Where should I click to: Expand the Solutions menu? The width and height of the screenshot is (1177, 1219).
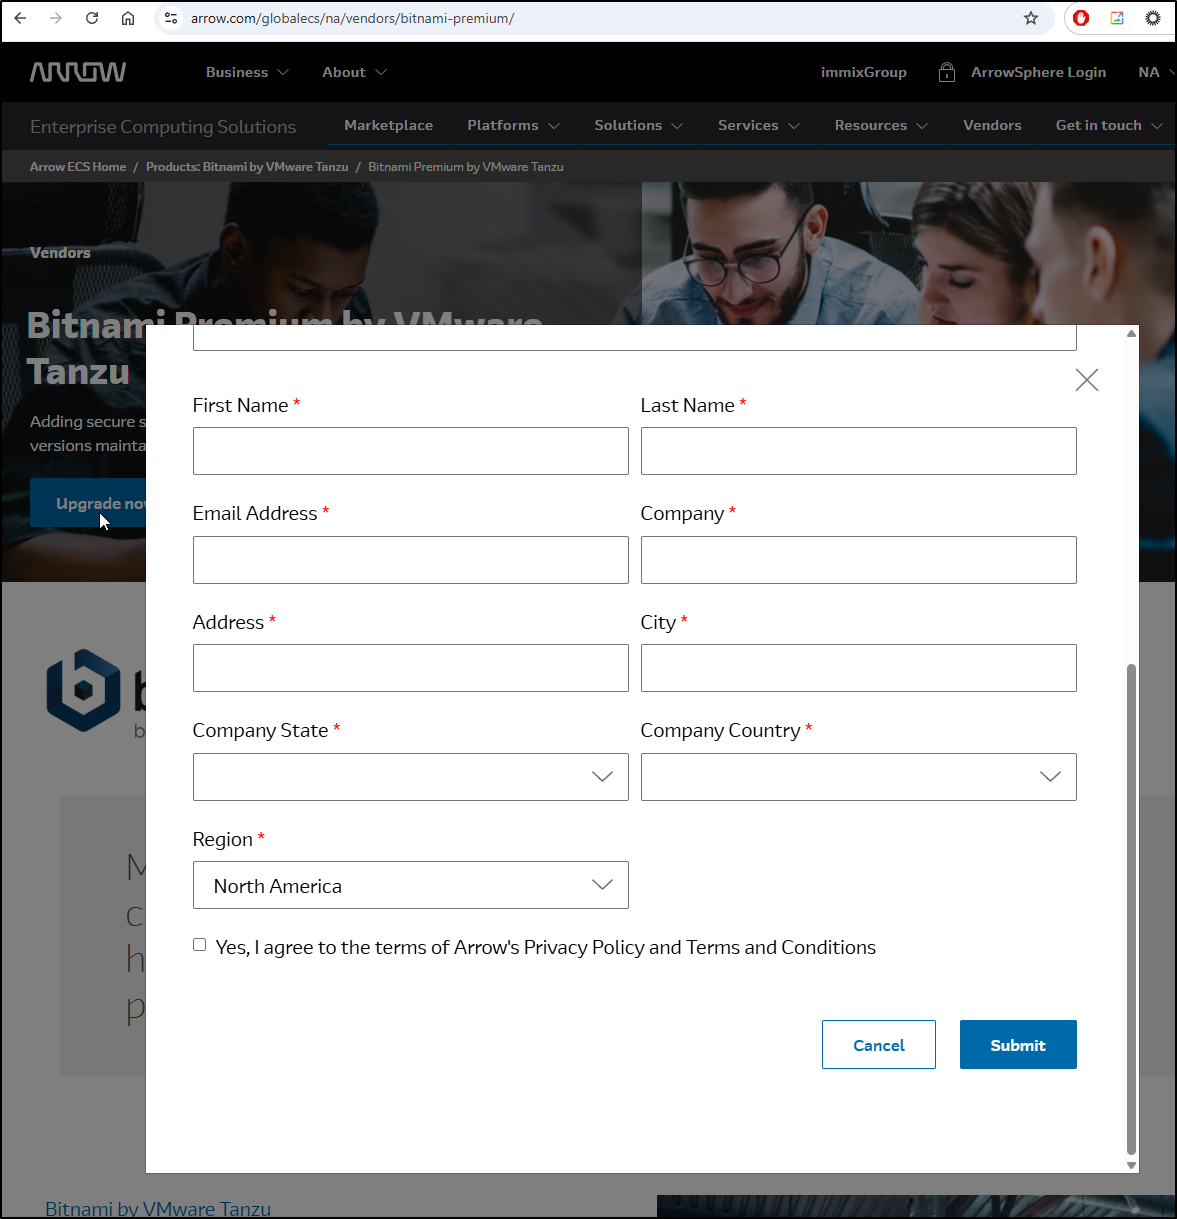click(638, 125)
